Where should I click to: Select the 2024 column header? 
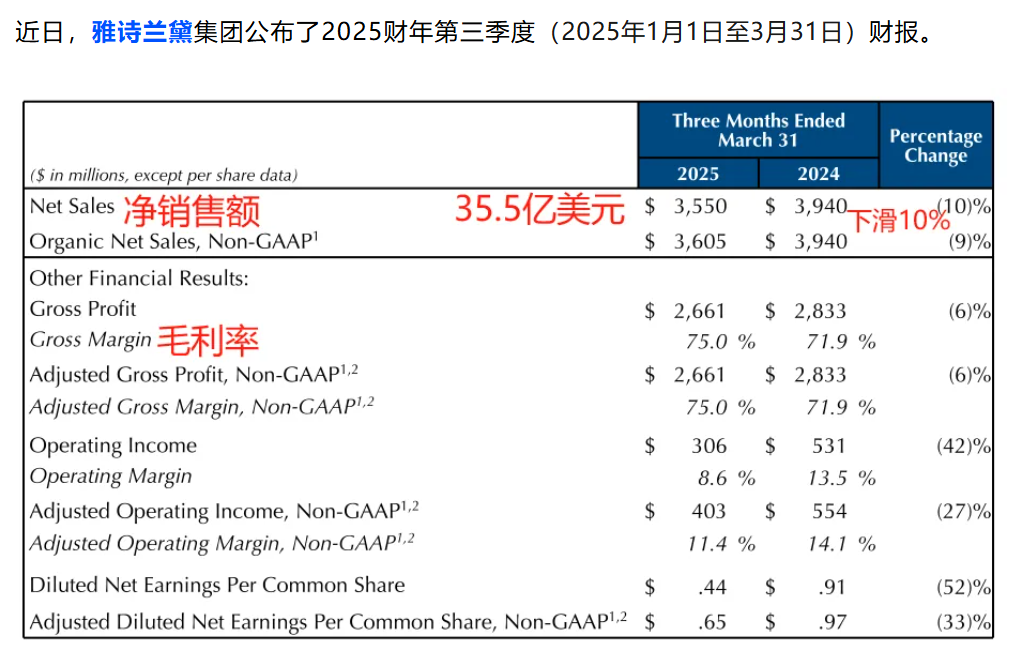[817, 172]
